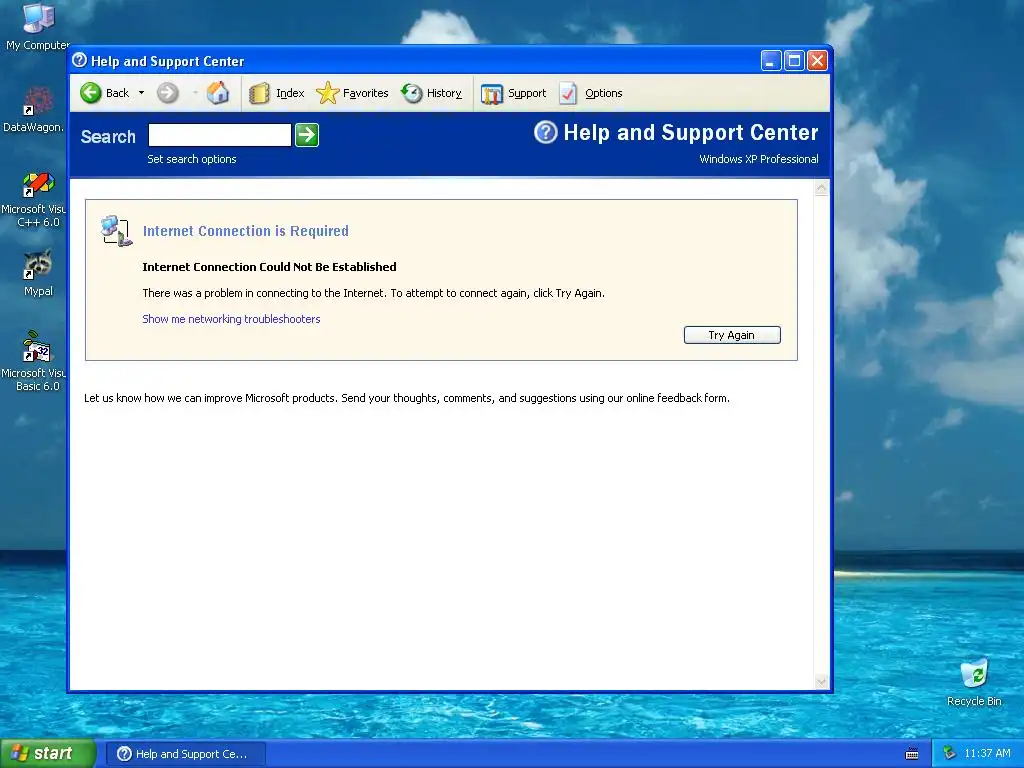Click the Windows XP Professional text
Screen dimensions: 1024x768
[x=759, y=159]
